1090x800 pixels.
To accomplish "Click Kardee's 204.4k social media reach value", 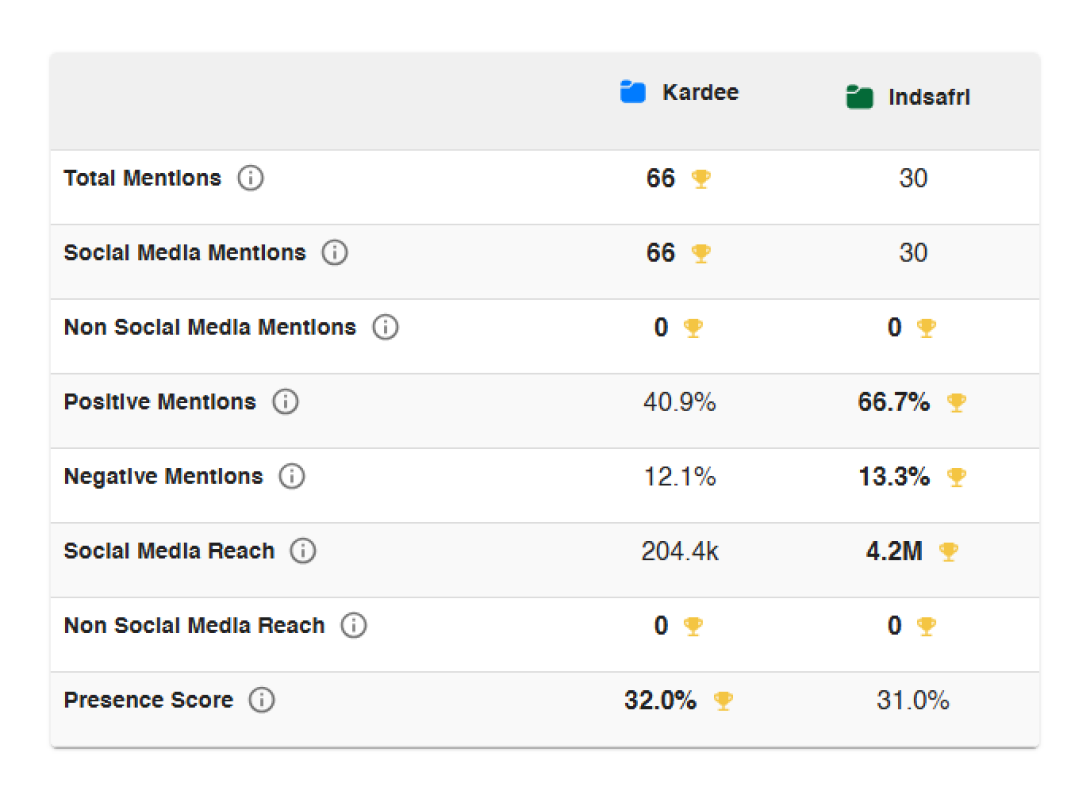I will tap(680, 551).
